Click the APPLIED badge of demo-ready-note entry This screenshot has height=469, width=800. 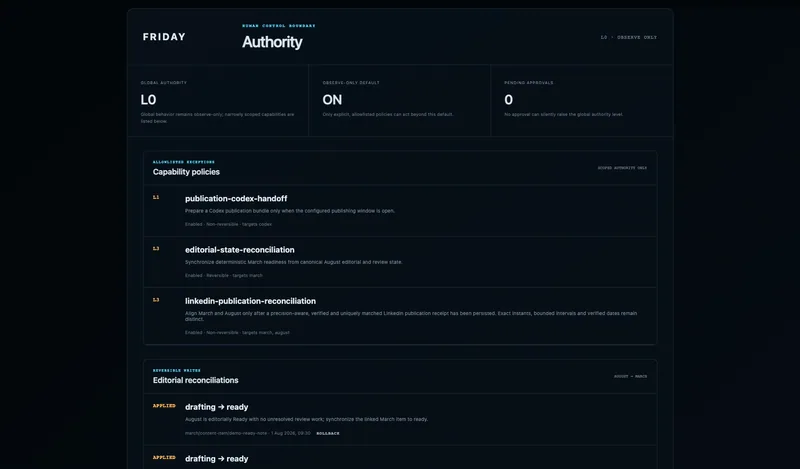pos(164,406)
